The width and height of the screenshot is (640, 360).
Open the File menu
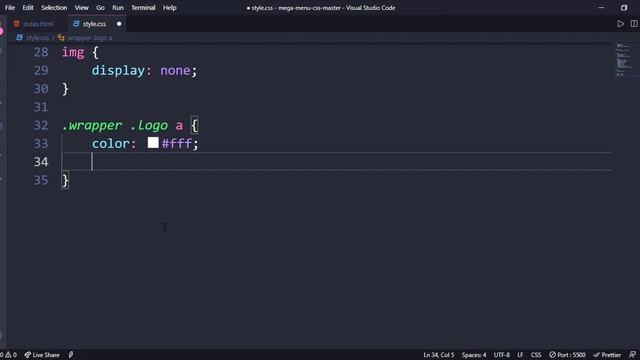[x=10, y=8]
